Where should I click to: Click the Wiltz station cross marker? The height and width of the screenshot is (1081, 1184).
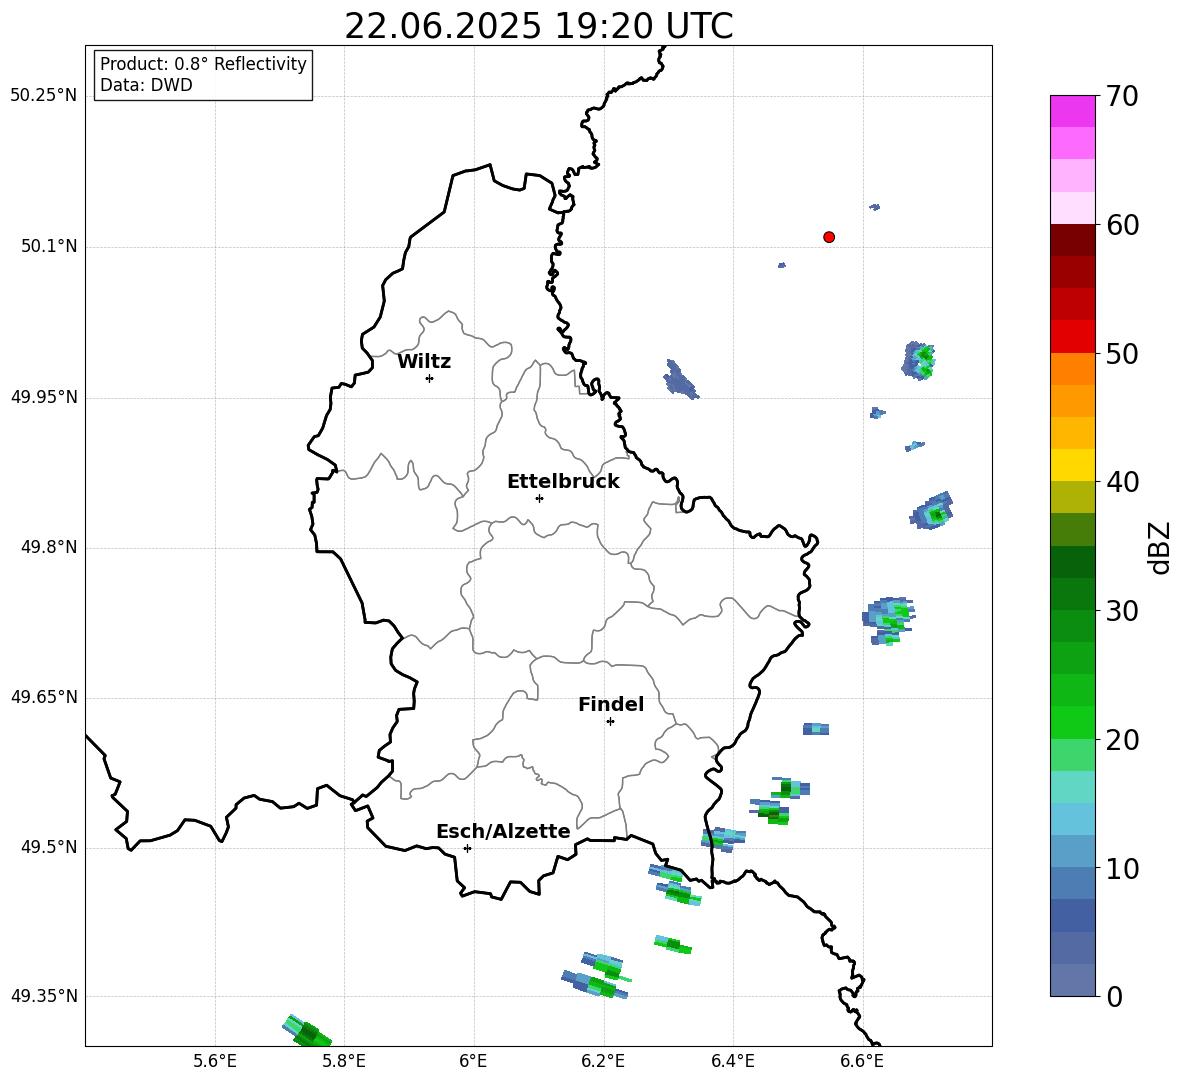click(430, 379)
